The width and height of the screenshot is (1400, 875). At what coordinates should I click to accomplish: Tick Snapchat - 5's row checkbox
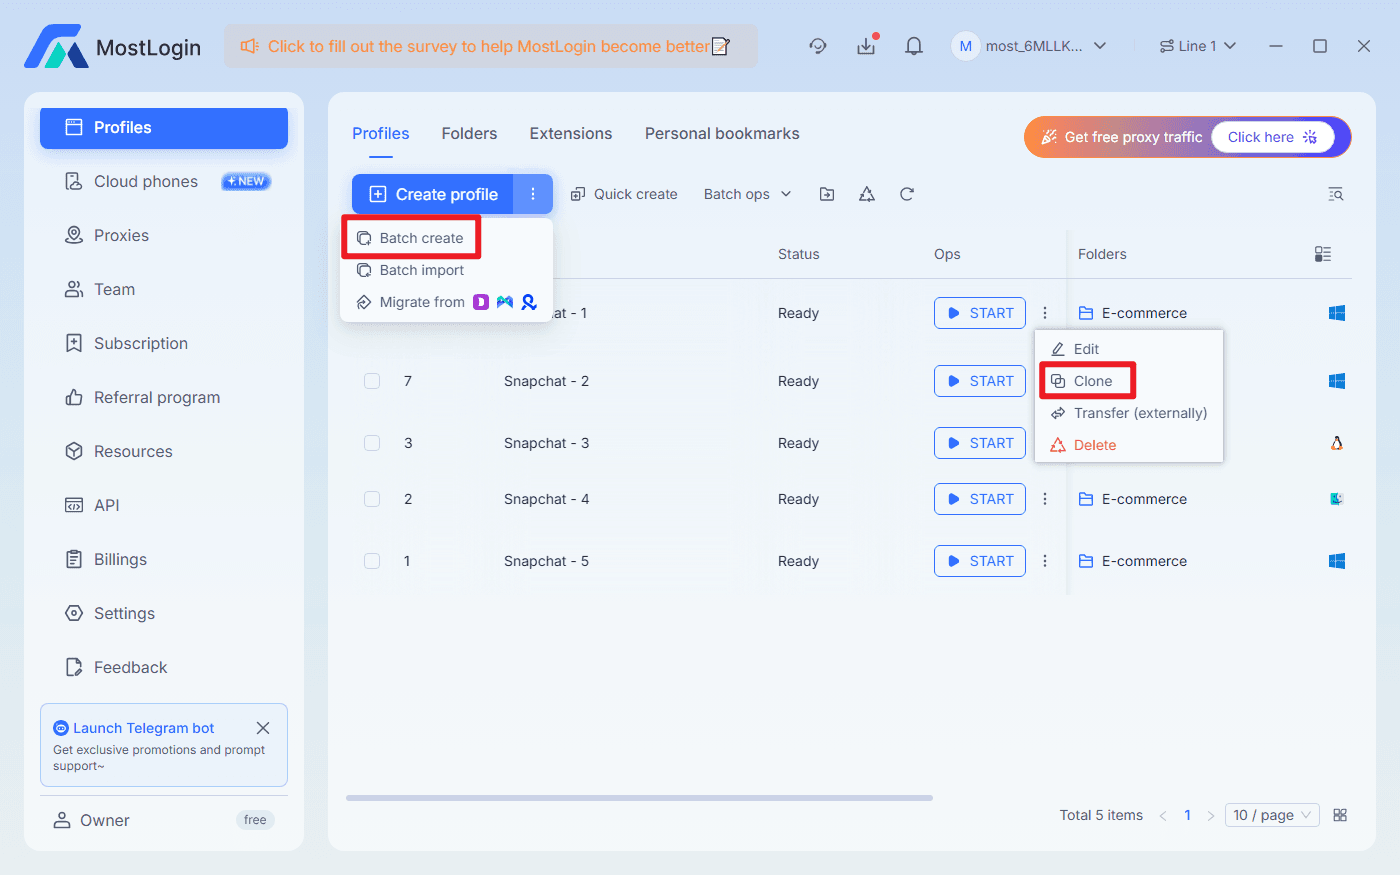(372, 561)
